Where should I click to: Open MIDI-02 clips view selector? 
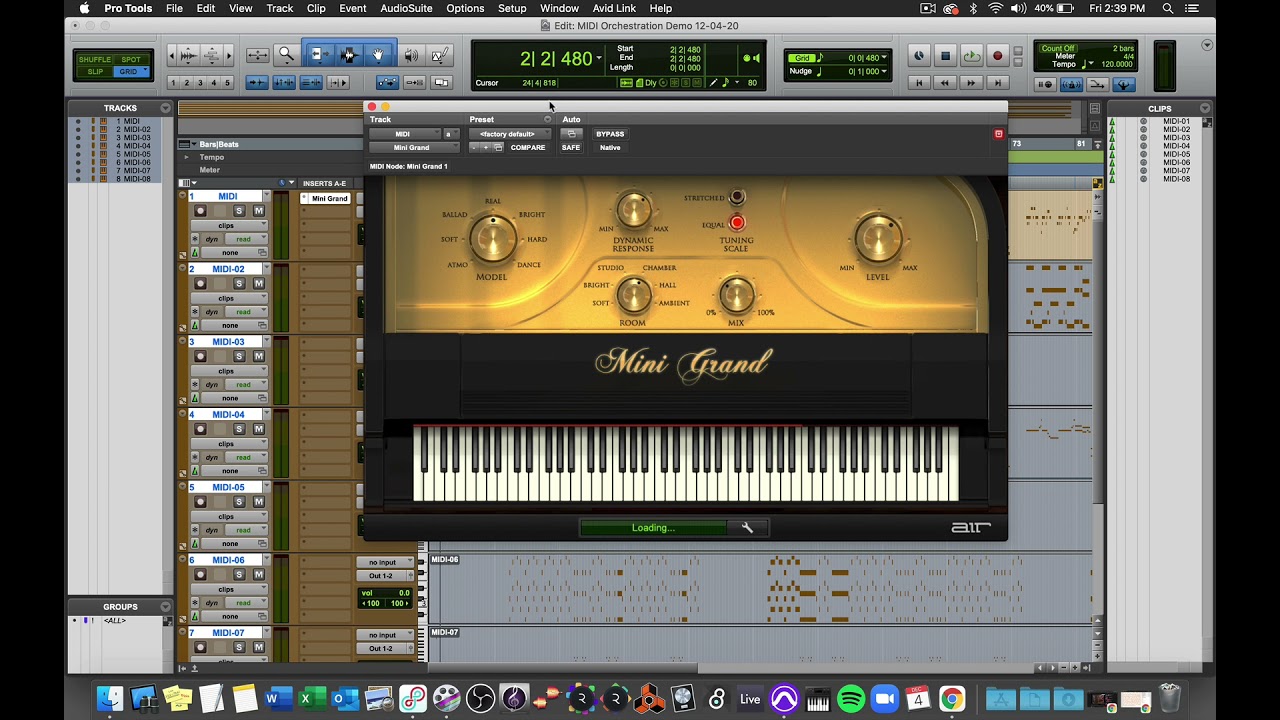229,298
